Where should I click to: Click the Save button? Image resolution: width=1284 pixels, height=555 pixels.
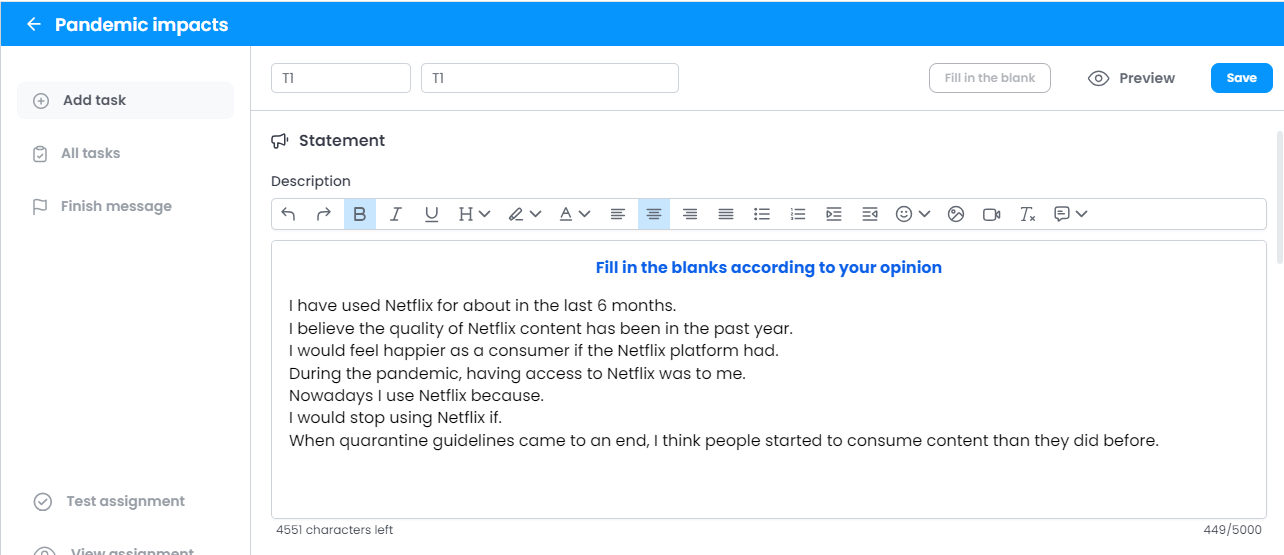1241,78
